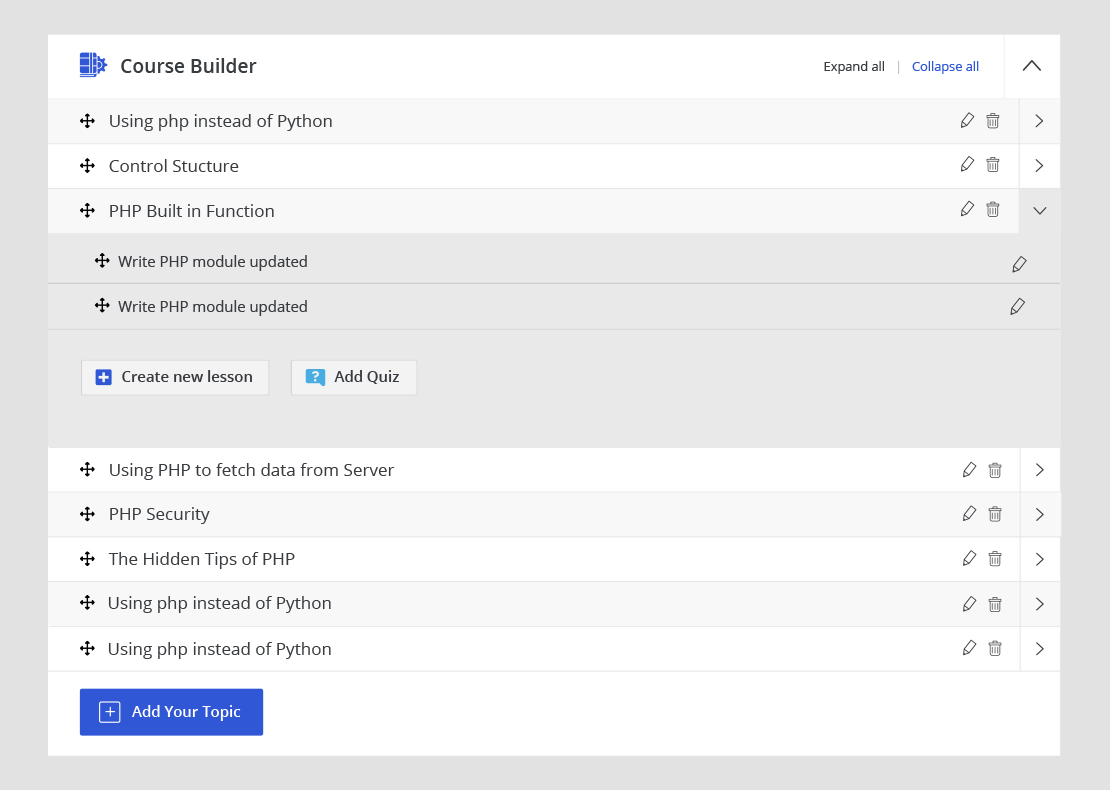The width and height of the screenshot is (1110, 790).
Task: Click the Collapse all link
Action: (945, 67)
